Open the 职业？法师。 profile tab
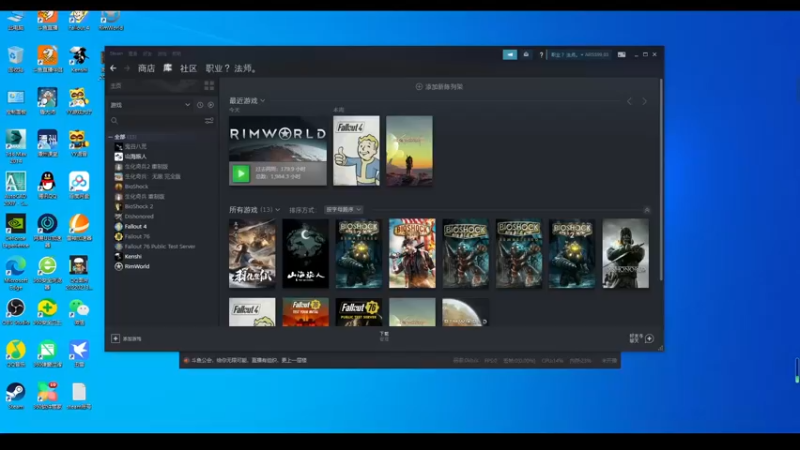Viewport: 800px width, 450px height. (x=232, y=68)
